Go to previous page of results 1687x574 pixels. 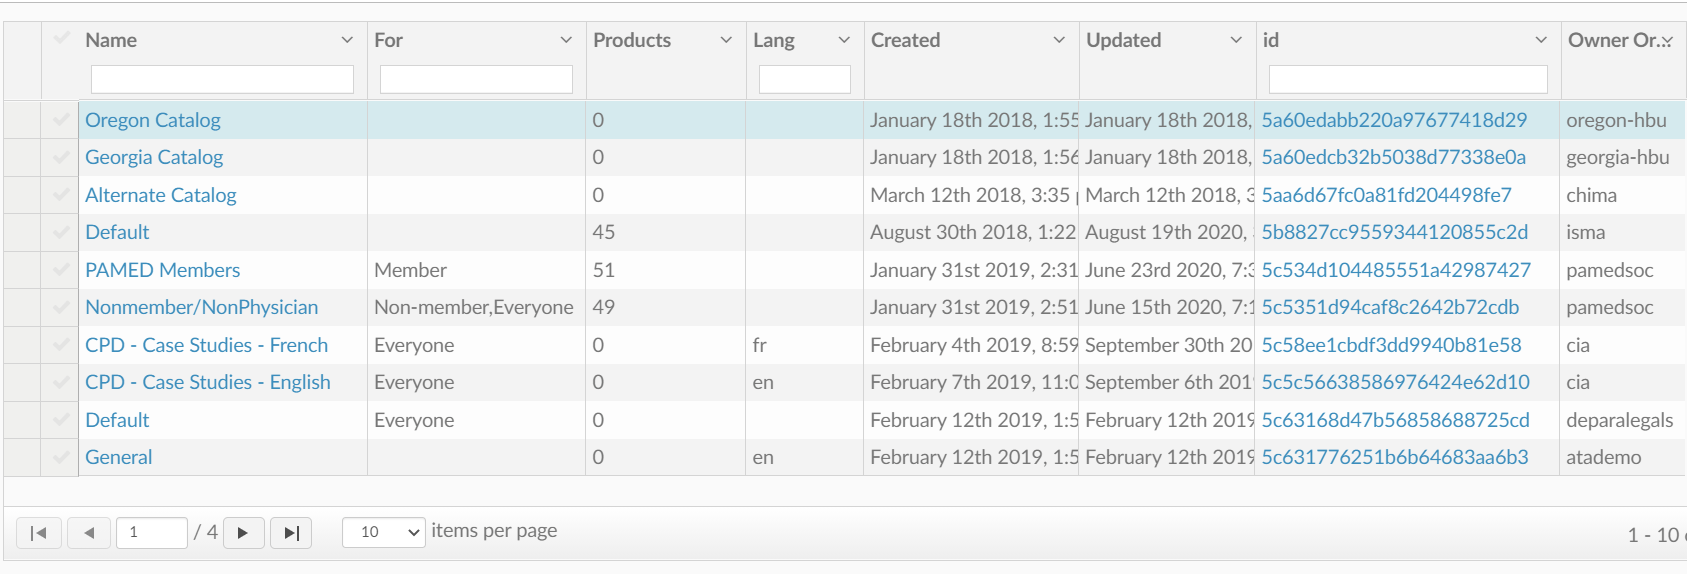coord(89,533)
